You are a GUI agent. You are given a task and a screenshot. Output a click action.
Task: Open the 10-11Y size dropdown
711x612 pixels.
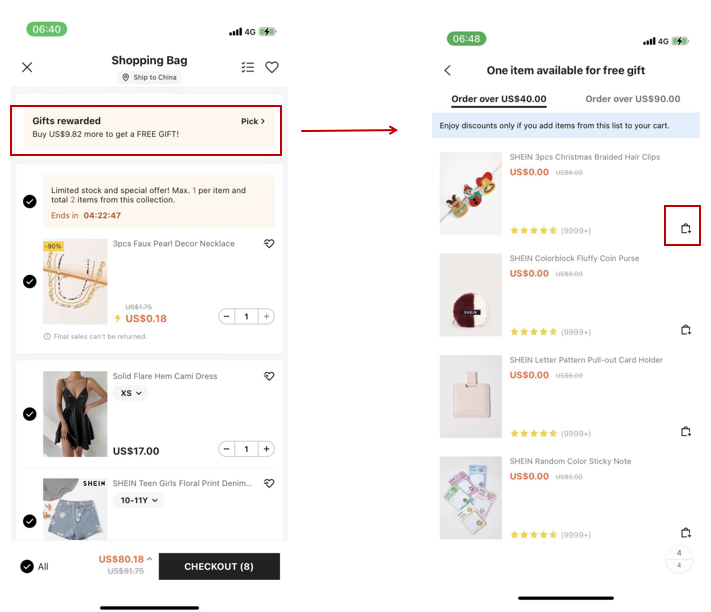coord(138,500)
